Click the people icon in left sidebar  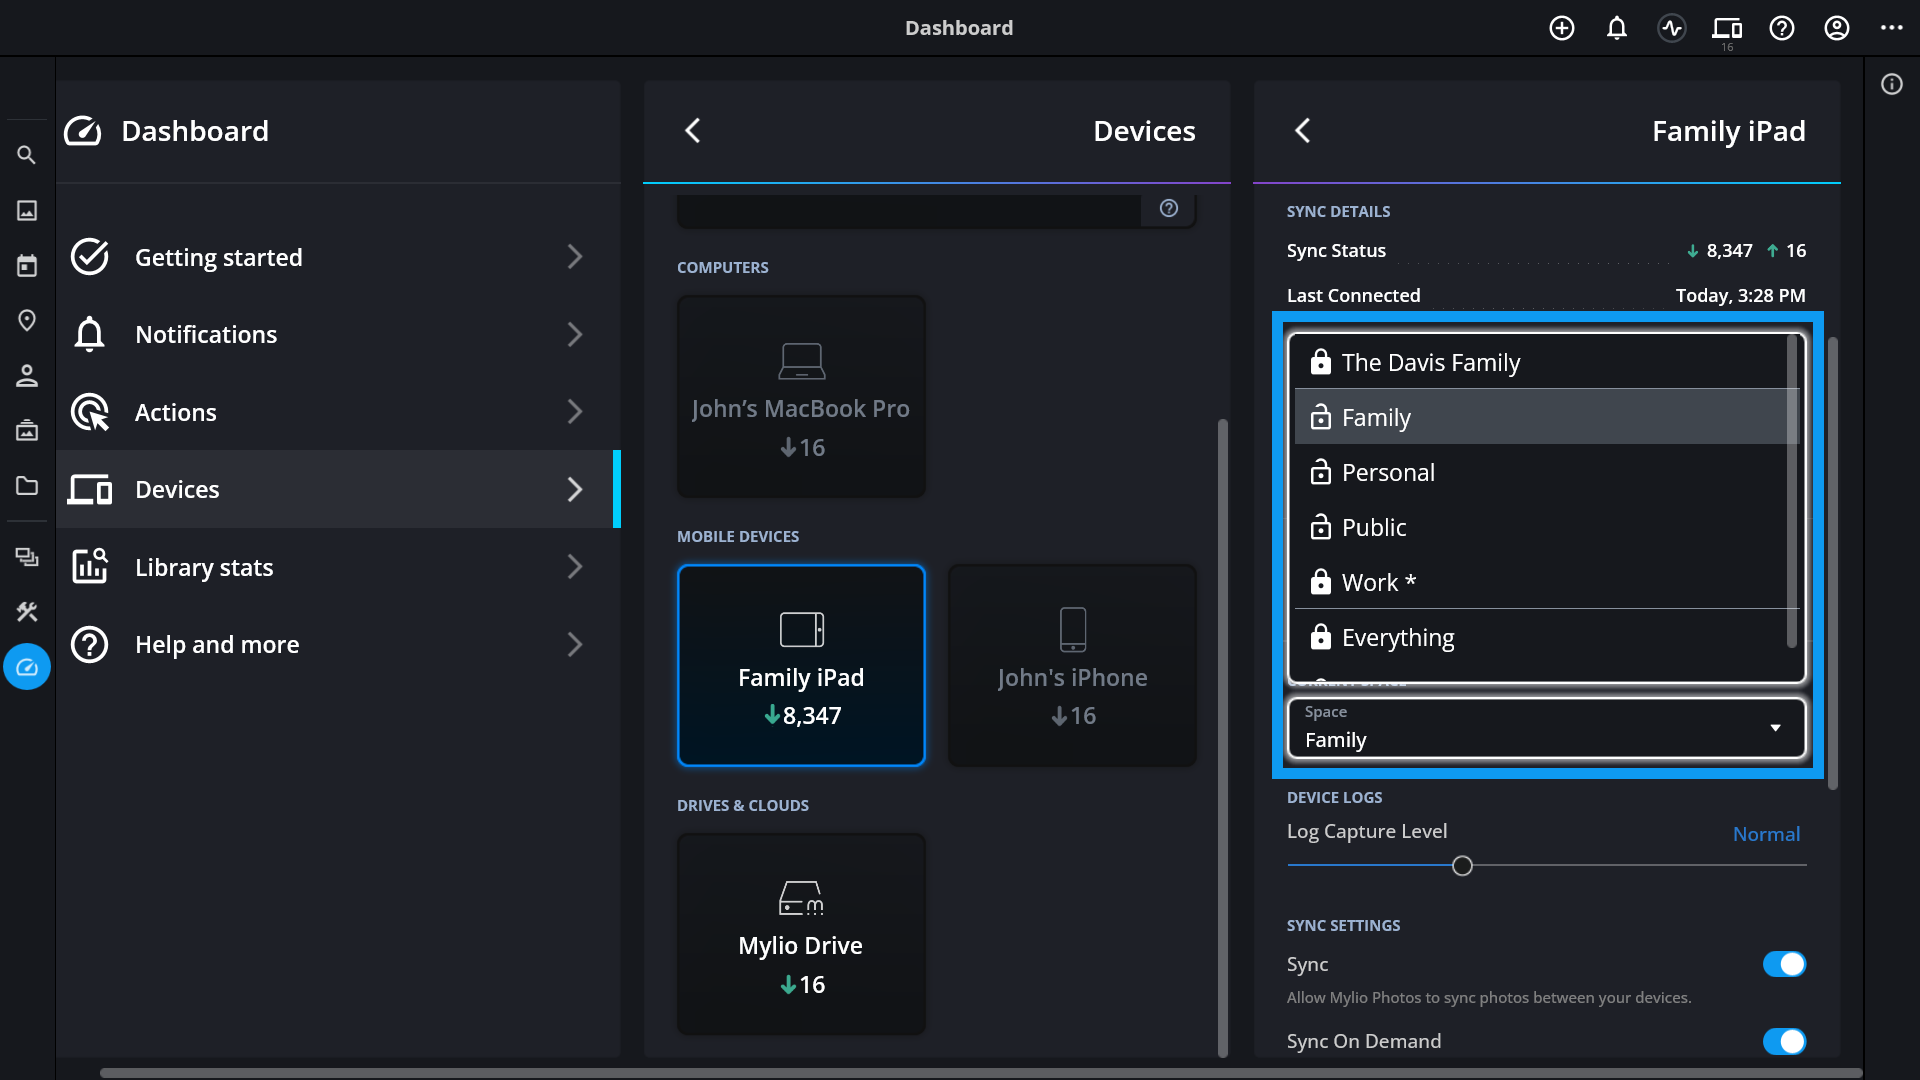point(27,375)
